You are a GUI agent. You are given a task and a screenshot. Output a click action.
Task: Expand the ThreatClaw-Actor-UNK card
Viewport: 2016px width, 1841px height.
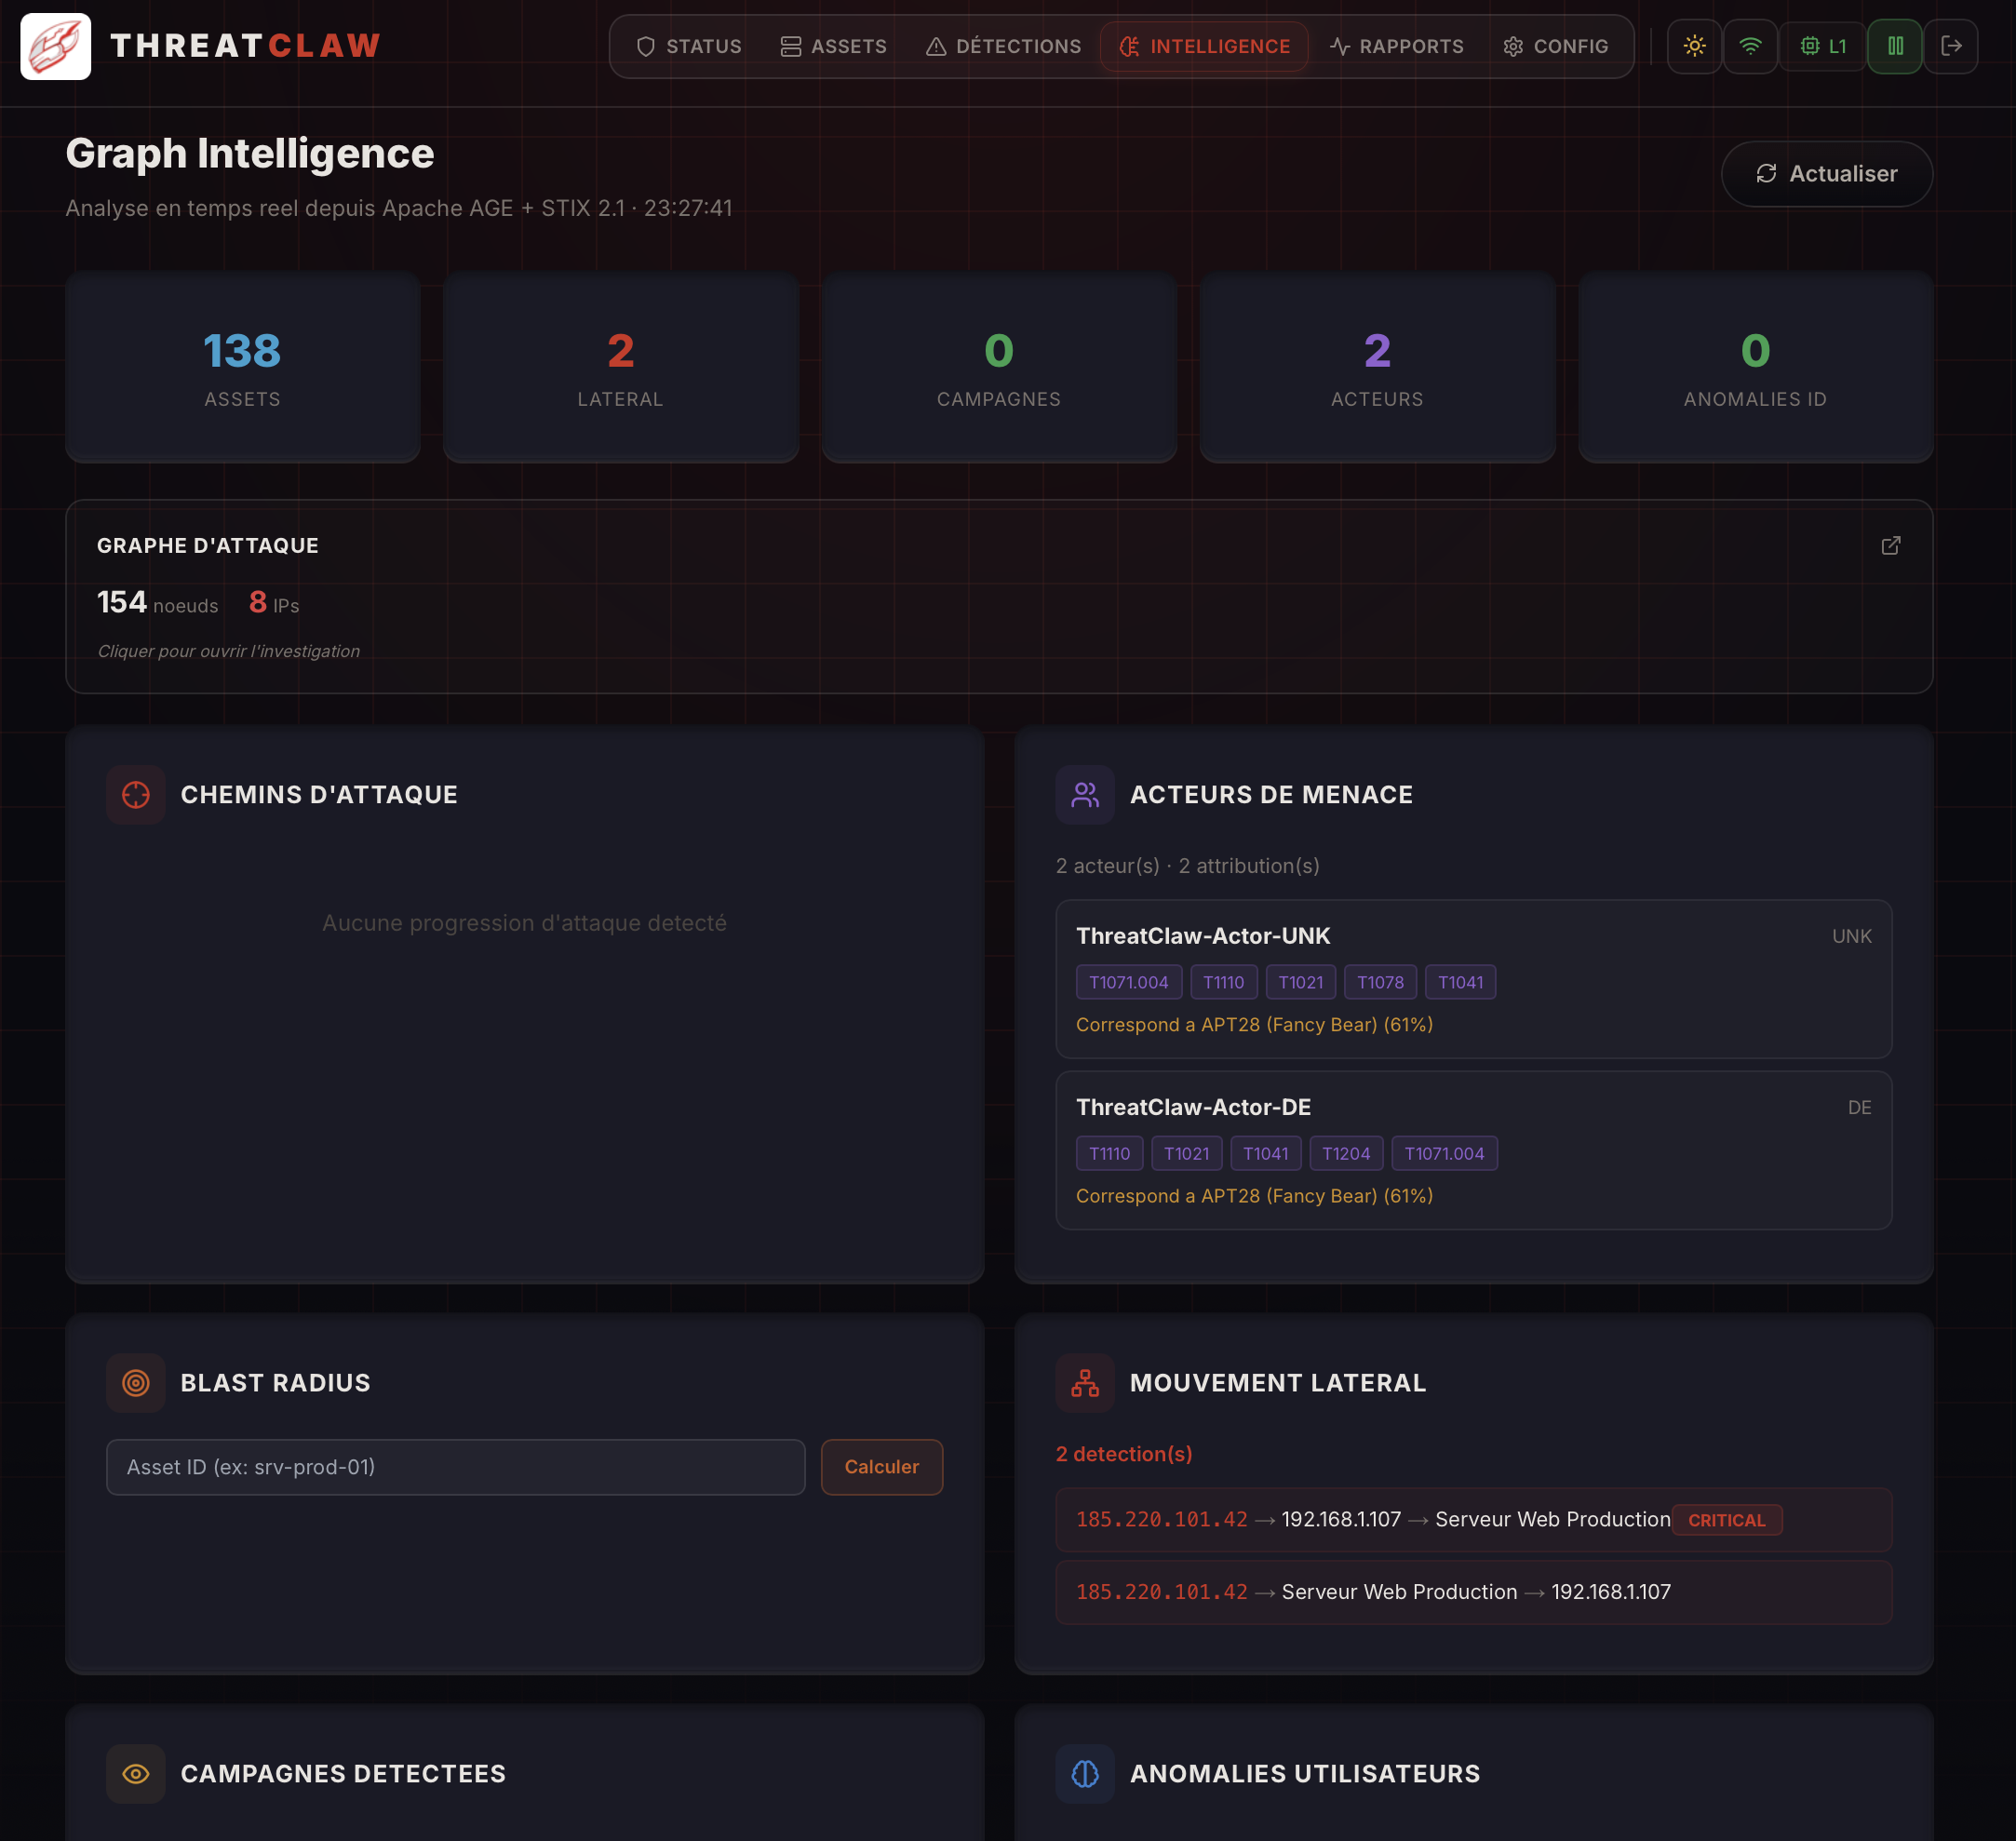pyautogui.click(x=1473, y=937)
